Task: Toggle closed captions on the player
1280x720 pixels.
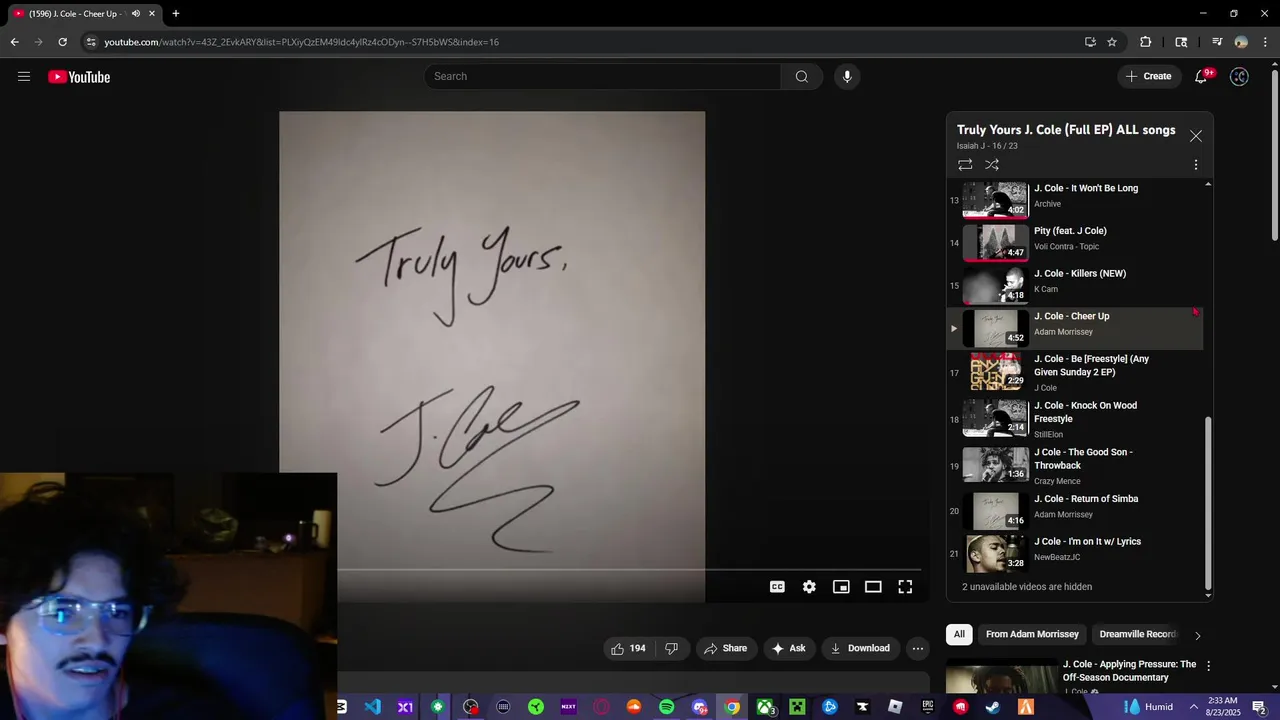Action: 777,587
